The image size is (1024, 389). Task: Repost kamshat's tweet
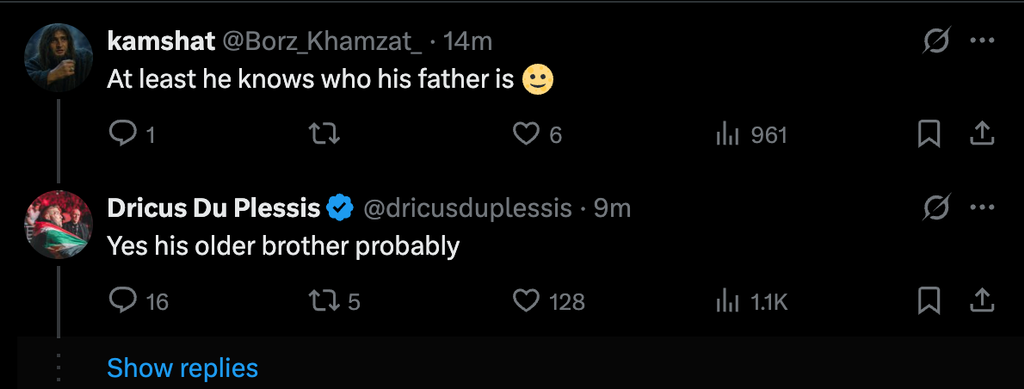[325, 134]
